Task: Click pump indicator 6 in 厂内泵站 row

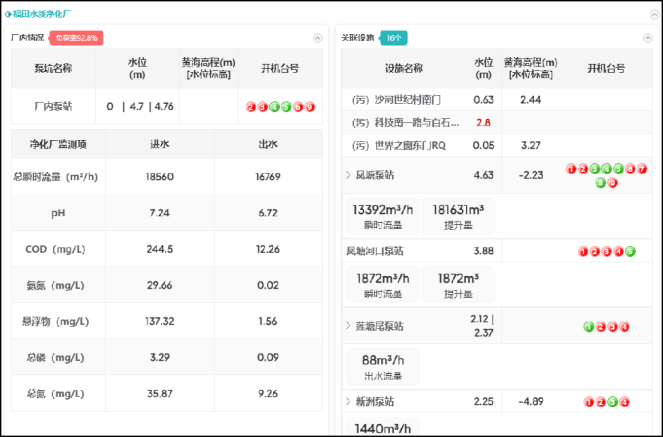Action: (298, 107)
